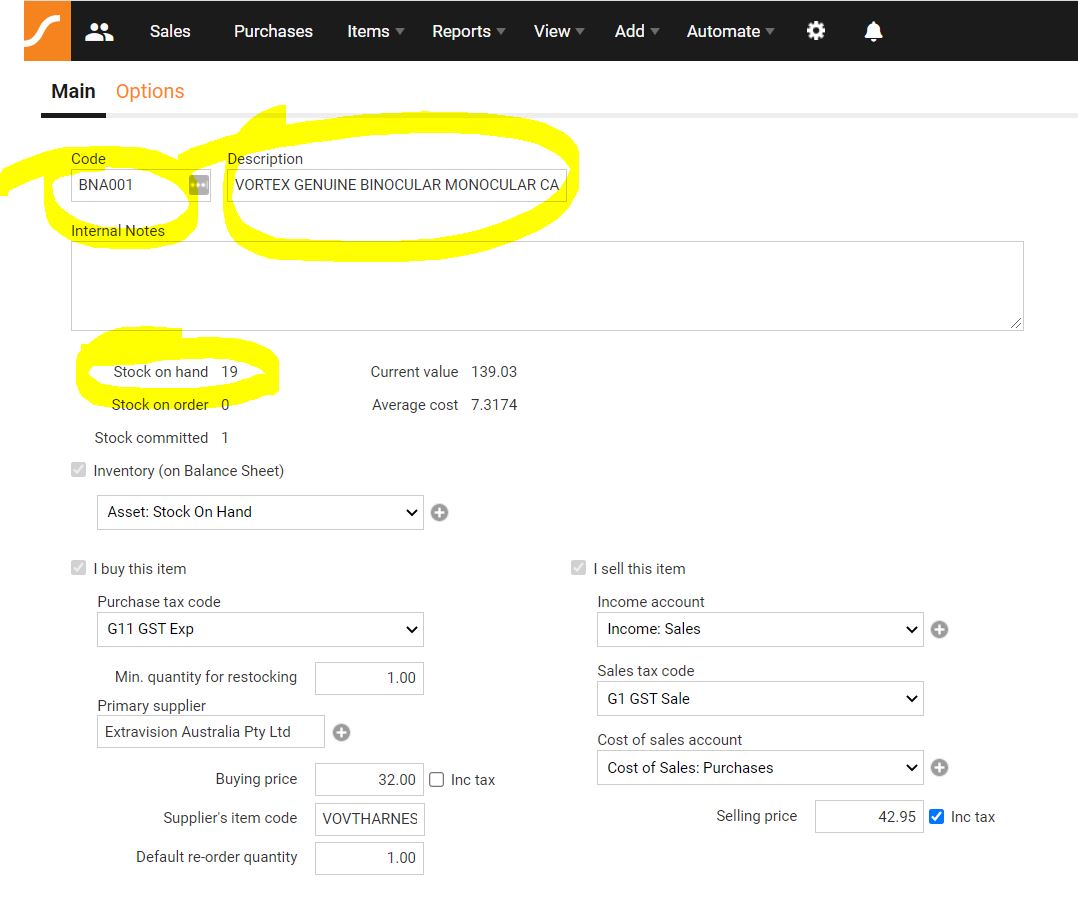
Task: Open the Cost of sales account dropdown
Action: [x=760, y=767]
